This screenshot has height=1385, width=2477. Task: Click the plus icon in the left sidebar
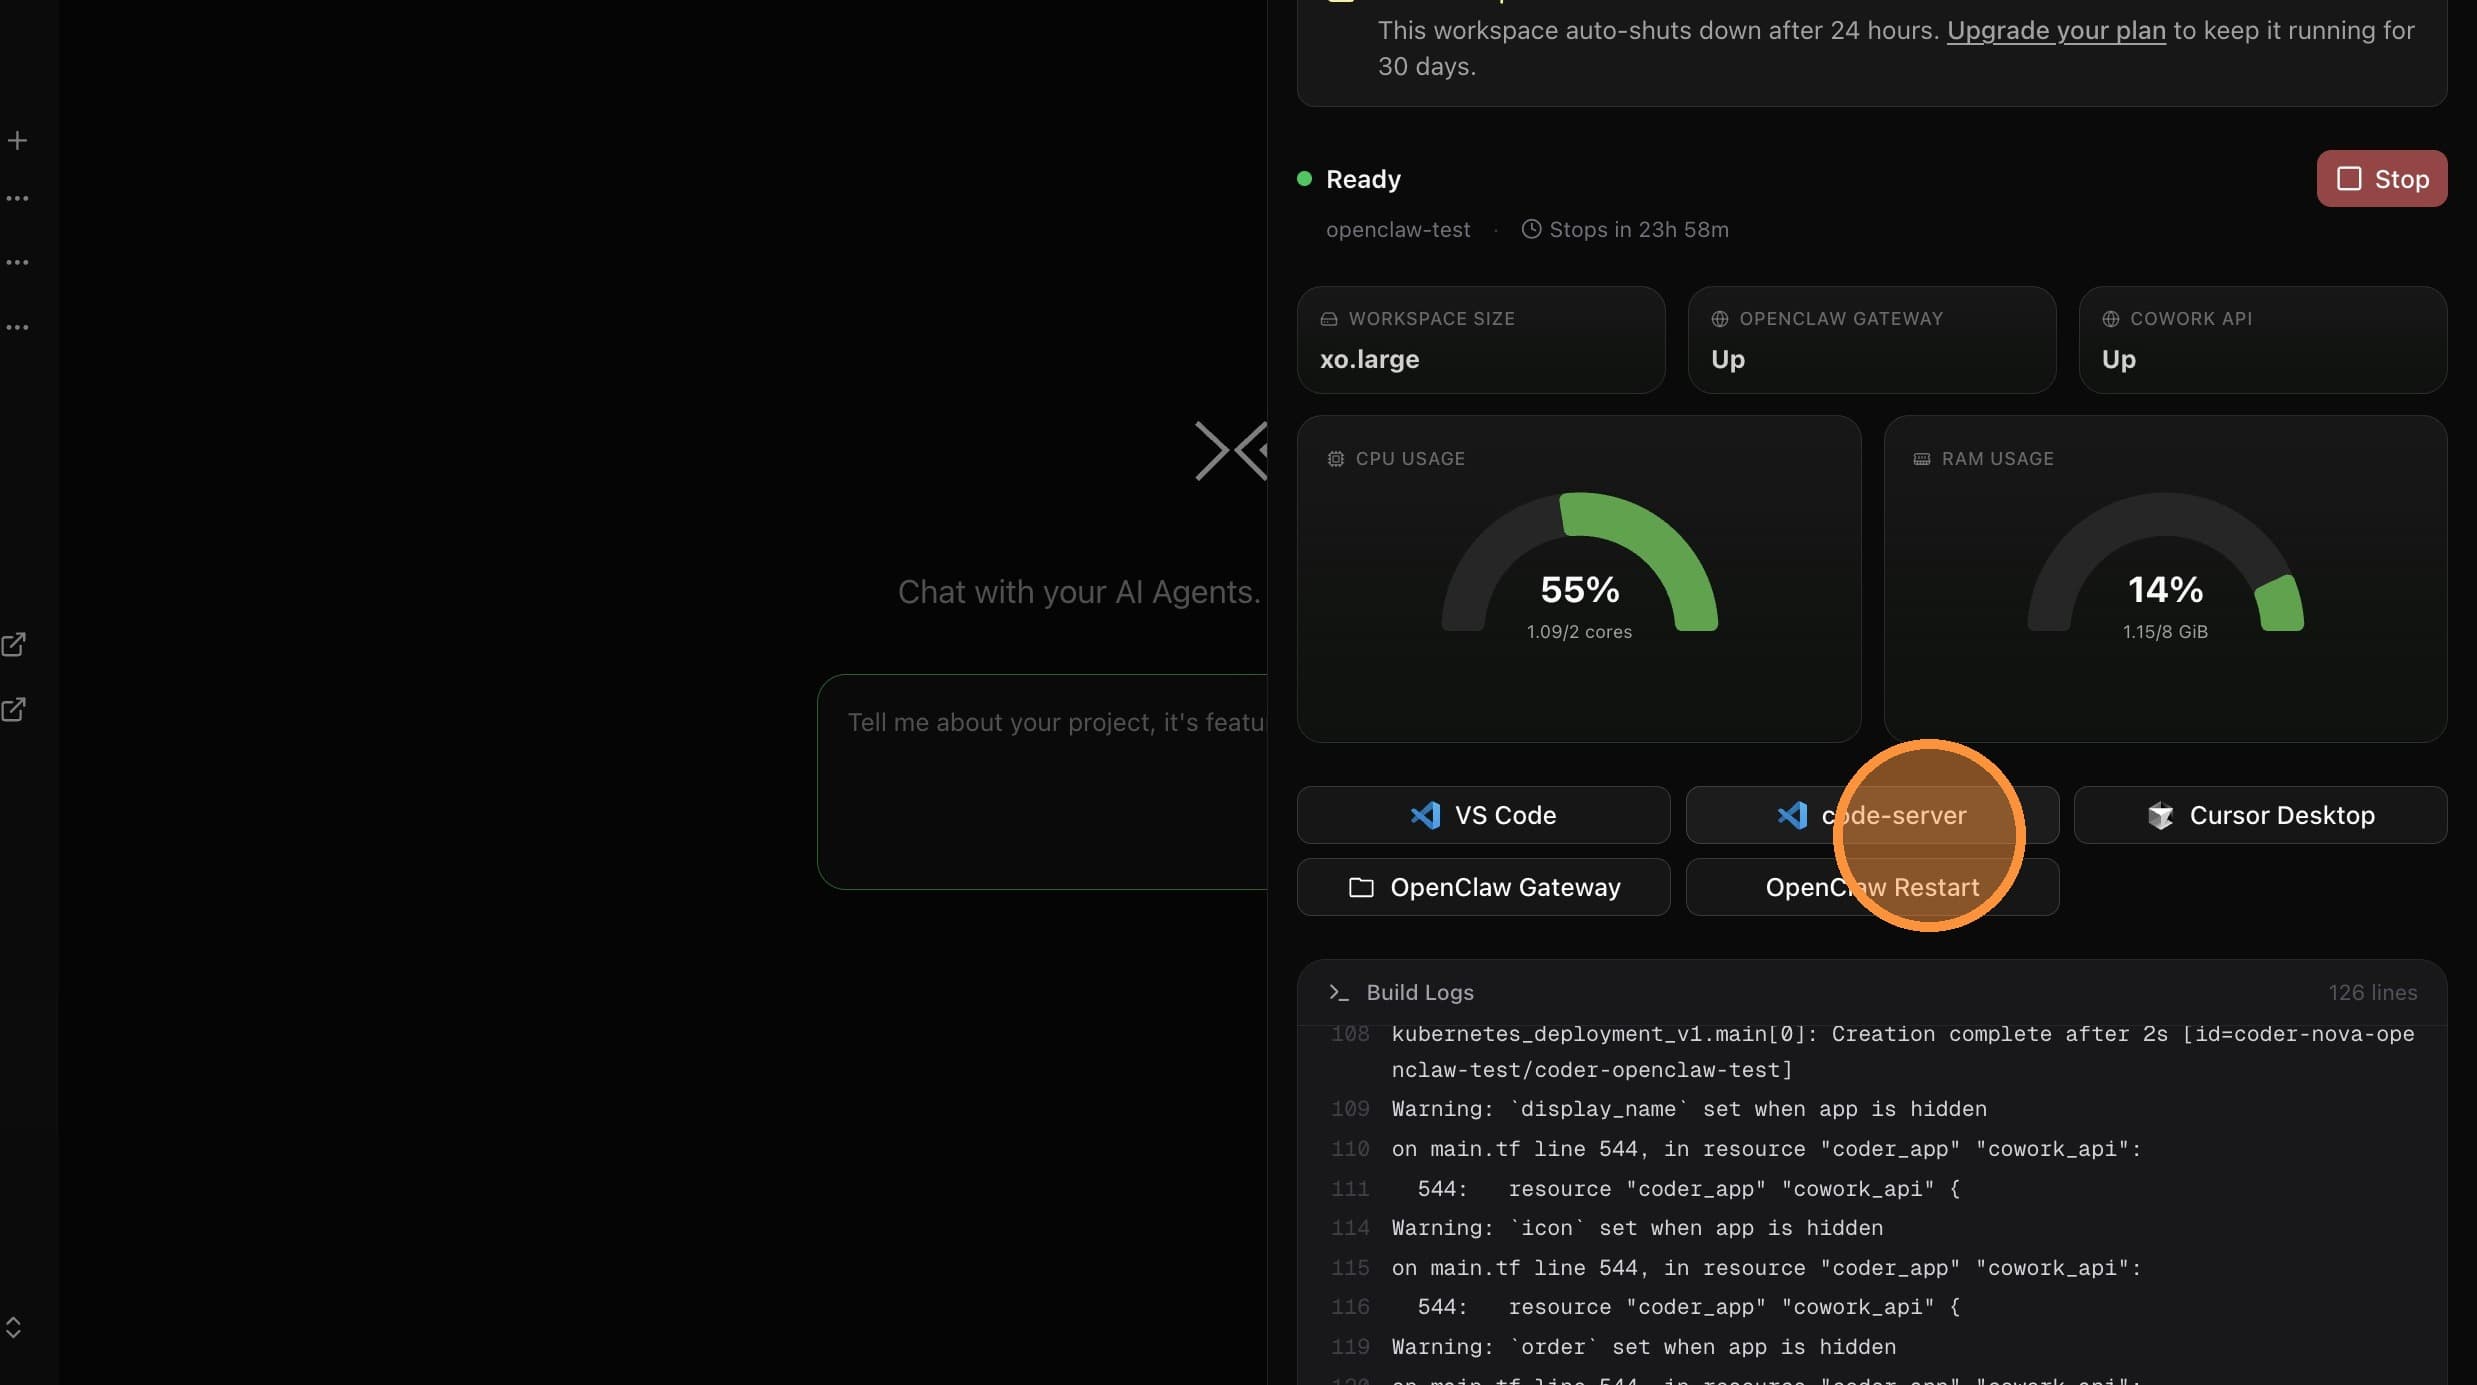point(17,140)
